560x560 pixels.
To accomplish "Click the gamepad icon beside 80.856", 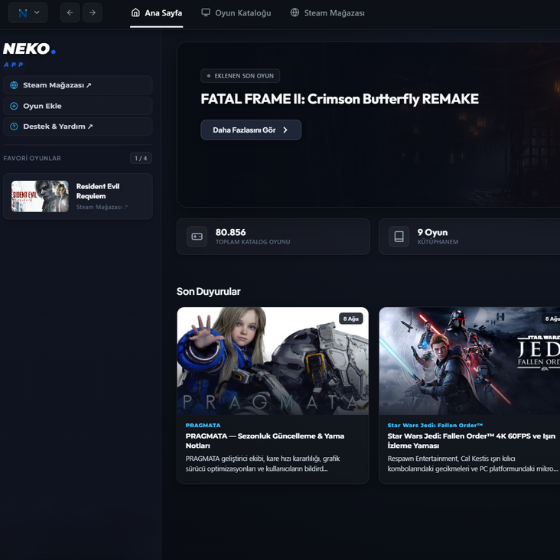I will (197, 236).
